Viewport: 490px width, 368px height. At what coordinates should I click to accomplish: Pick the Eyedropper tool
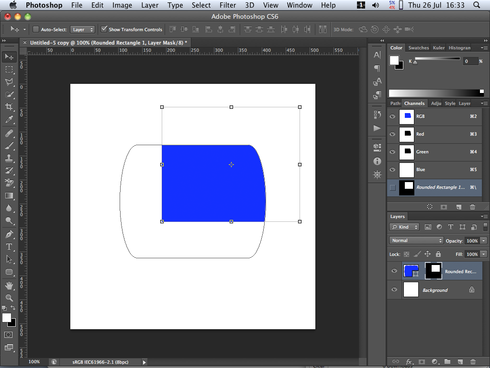click(9, 119)
